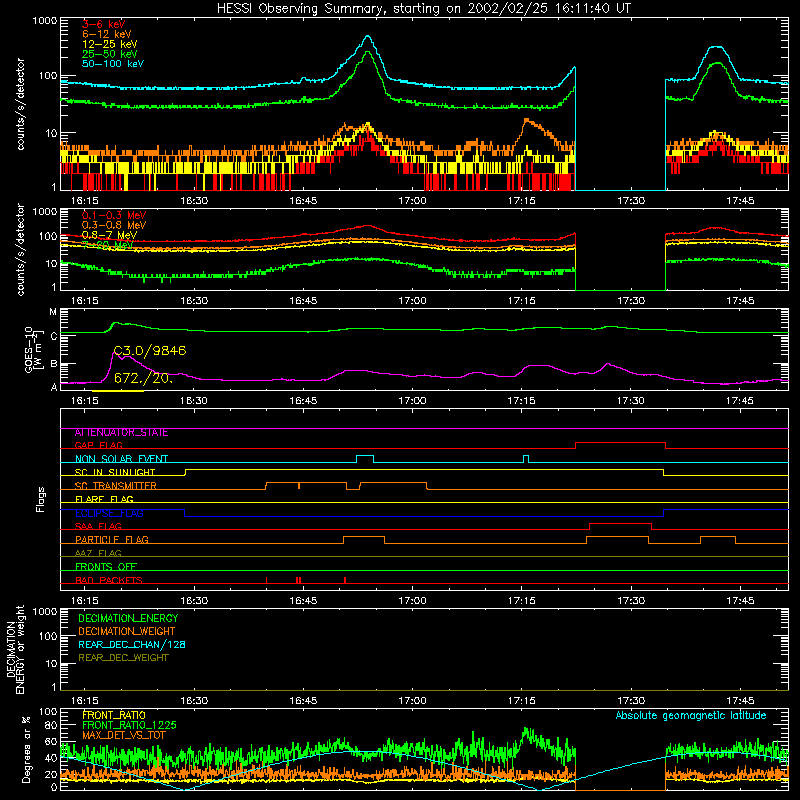Click the 50-100 keV peak near 16:54
Screen dimensions: 800x800
point(367,36)
